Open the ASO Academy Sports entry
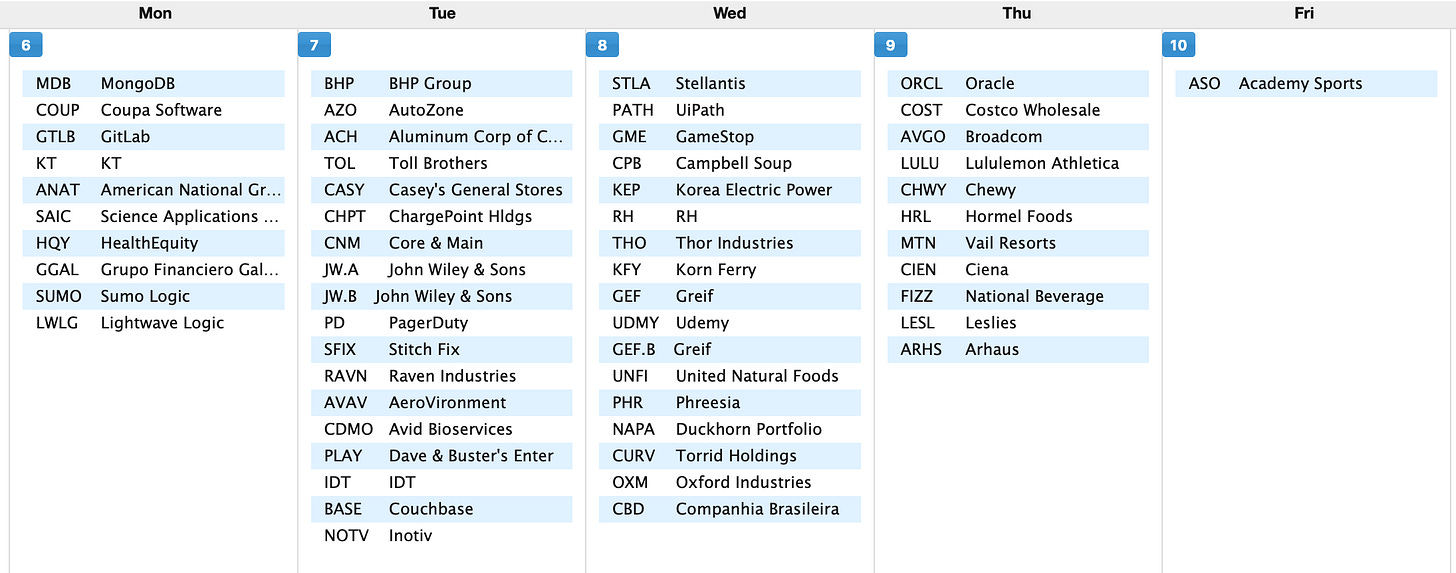 [1306, 84]
